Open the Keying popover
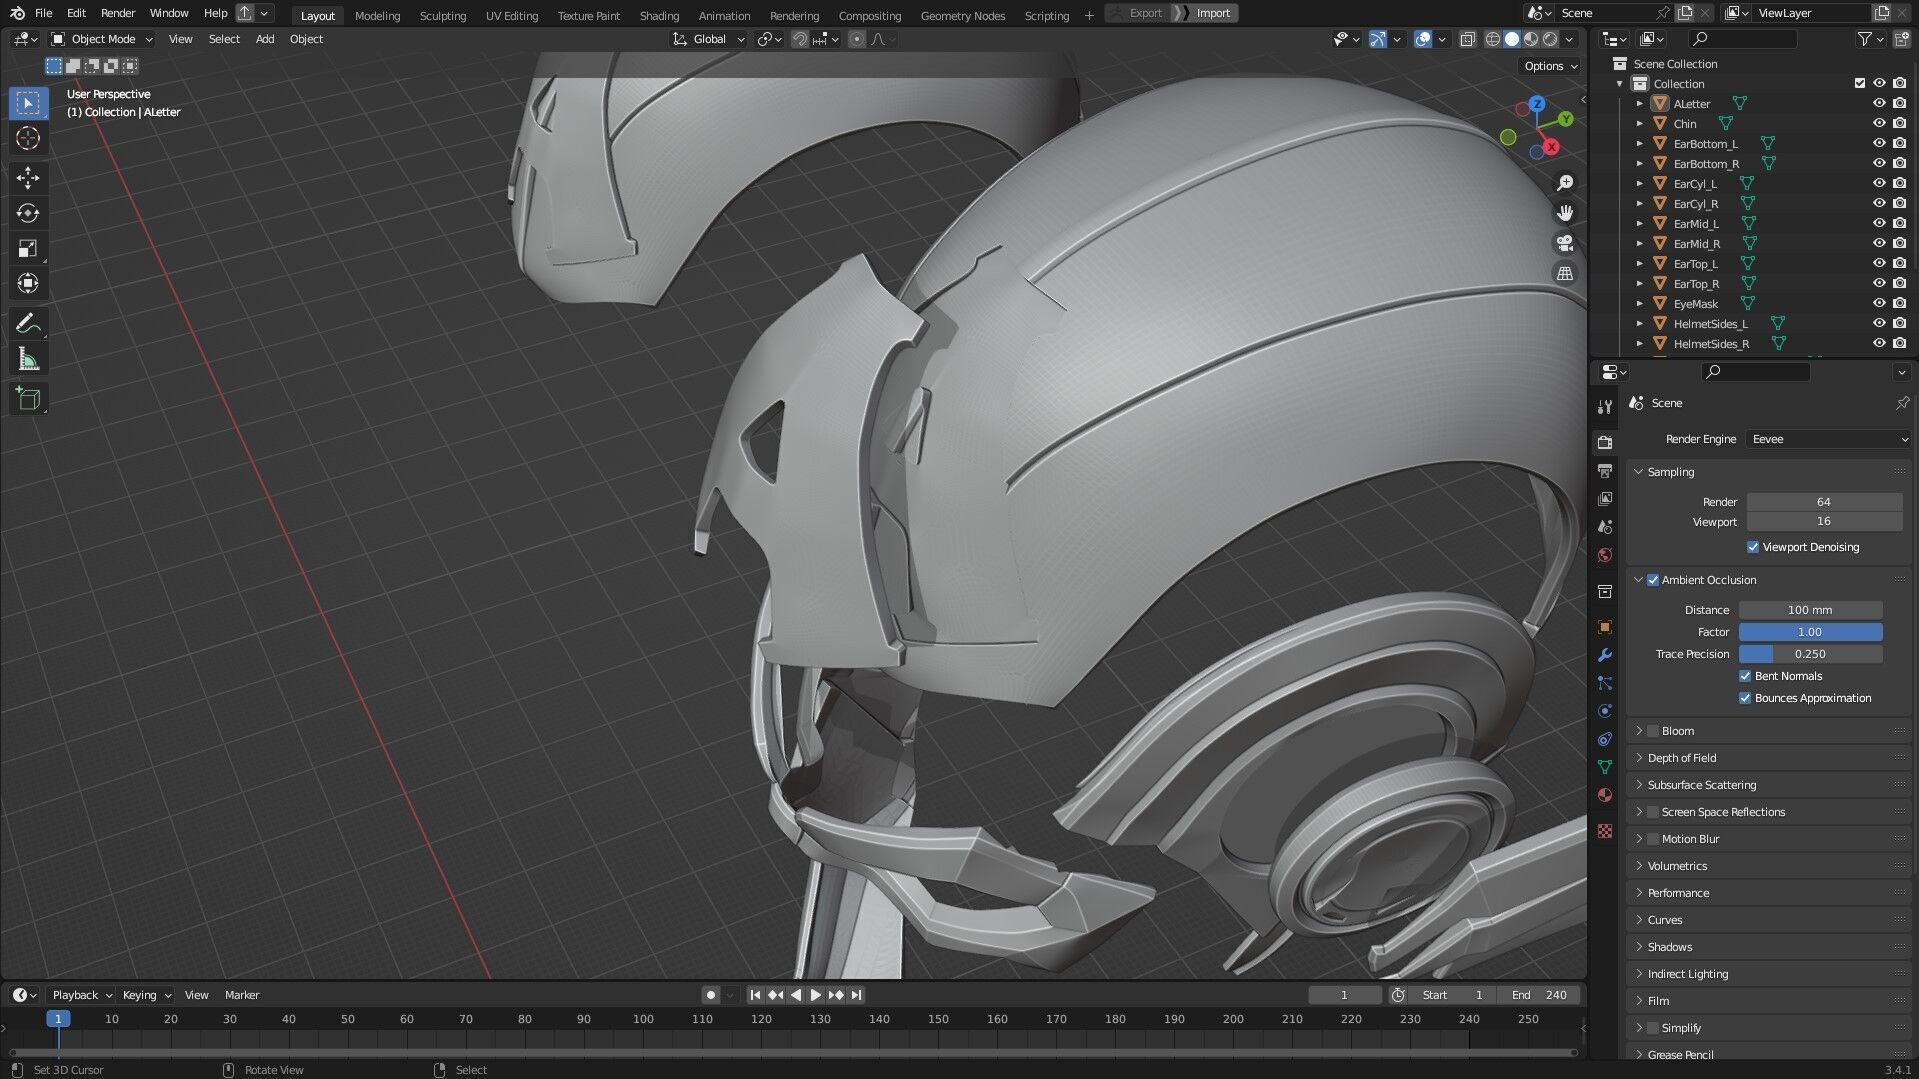Image resolution: width=1919 pixels, height=1079 pixels. [146, 995]
